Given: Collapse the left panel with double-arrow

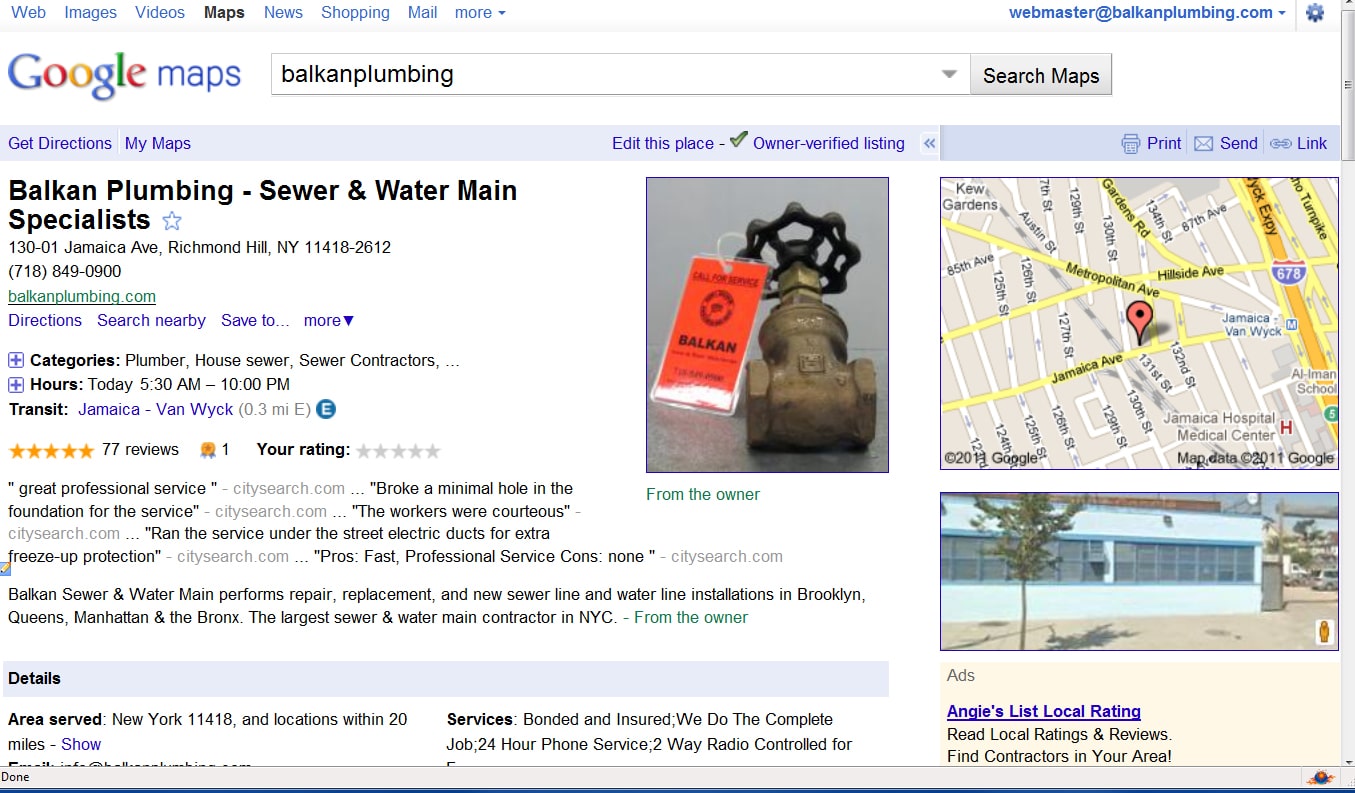Looking at the screenshot, I should tap(929, 143).
